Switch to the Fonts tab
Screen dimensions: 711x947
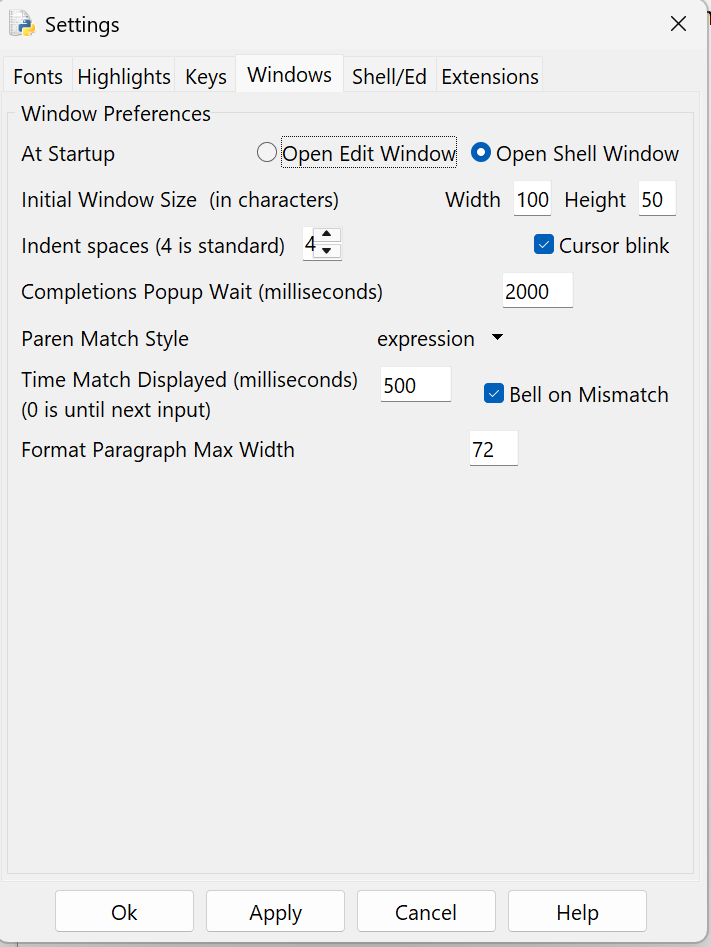coord(38,77)
